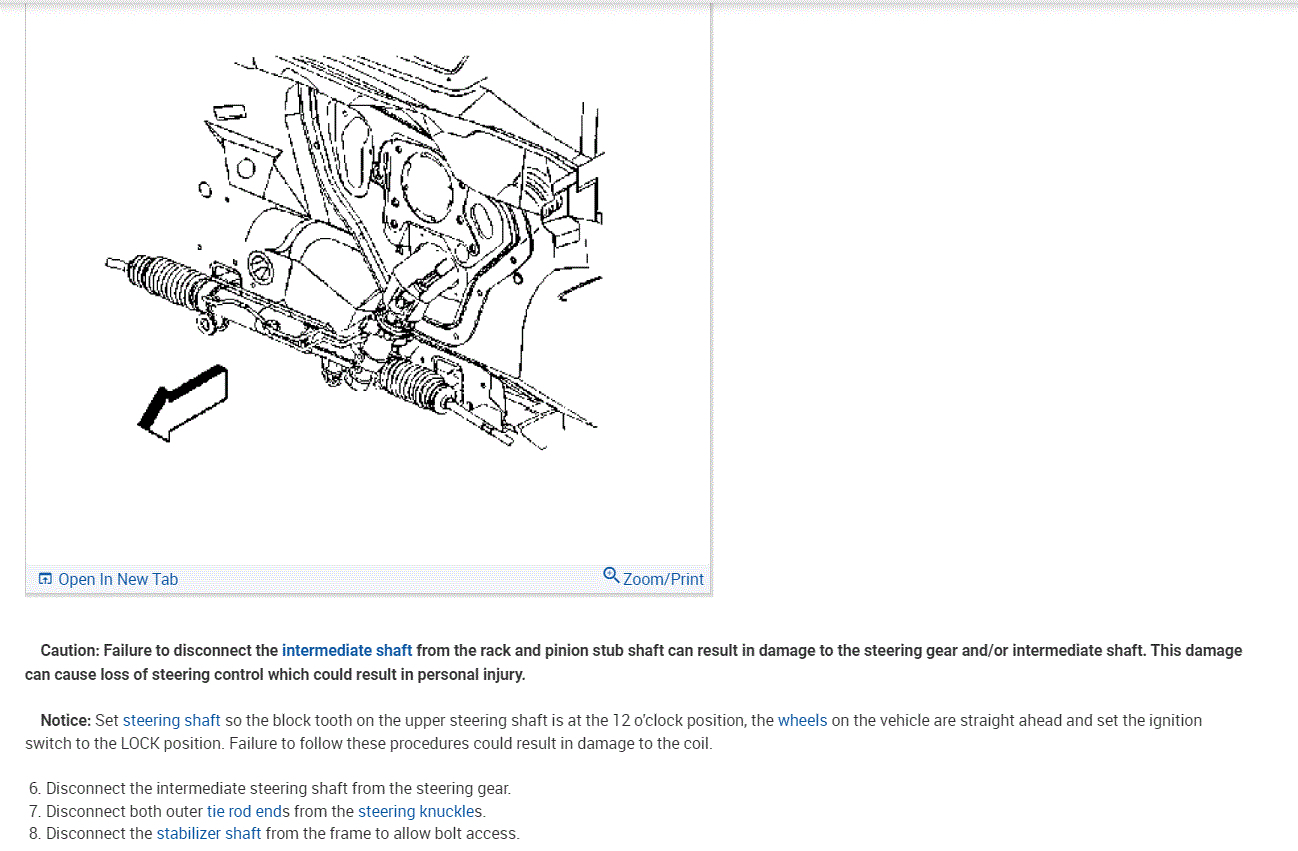Open the steering shaft link in Notice
Viewport: 1298px width, 851px height.
tap(171, 720)
